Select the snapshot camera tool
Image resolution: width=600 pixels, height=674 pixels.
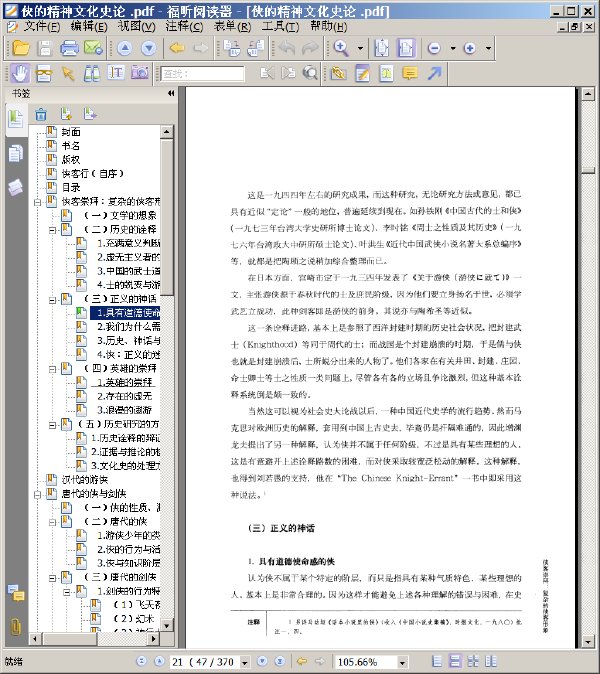140,73
